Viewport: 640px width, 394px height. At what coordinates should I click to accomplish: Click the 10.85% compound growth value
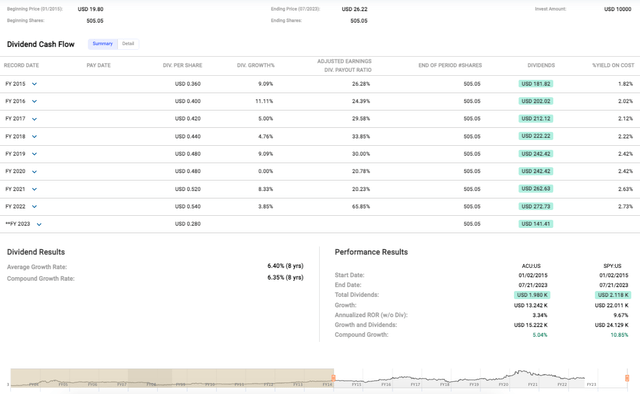619,335
